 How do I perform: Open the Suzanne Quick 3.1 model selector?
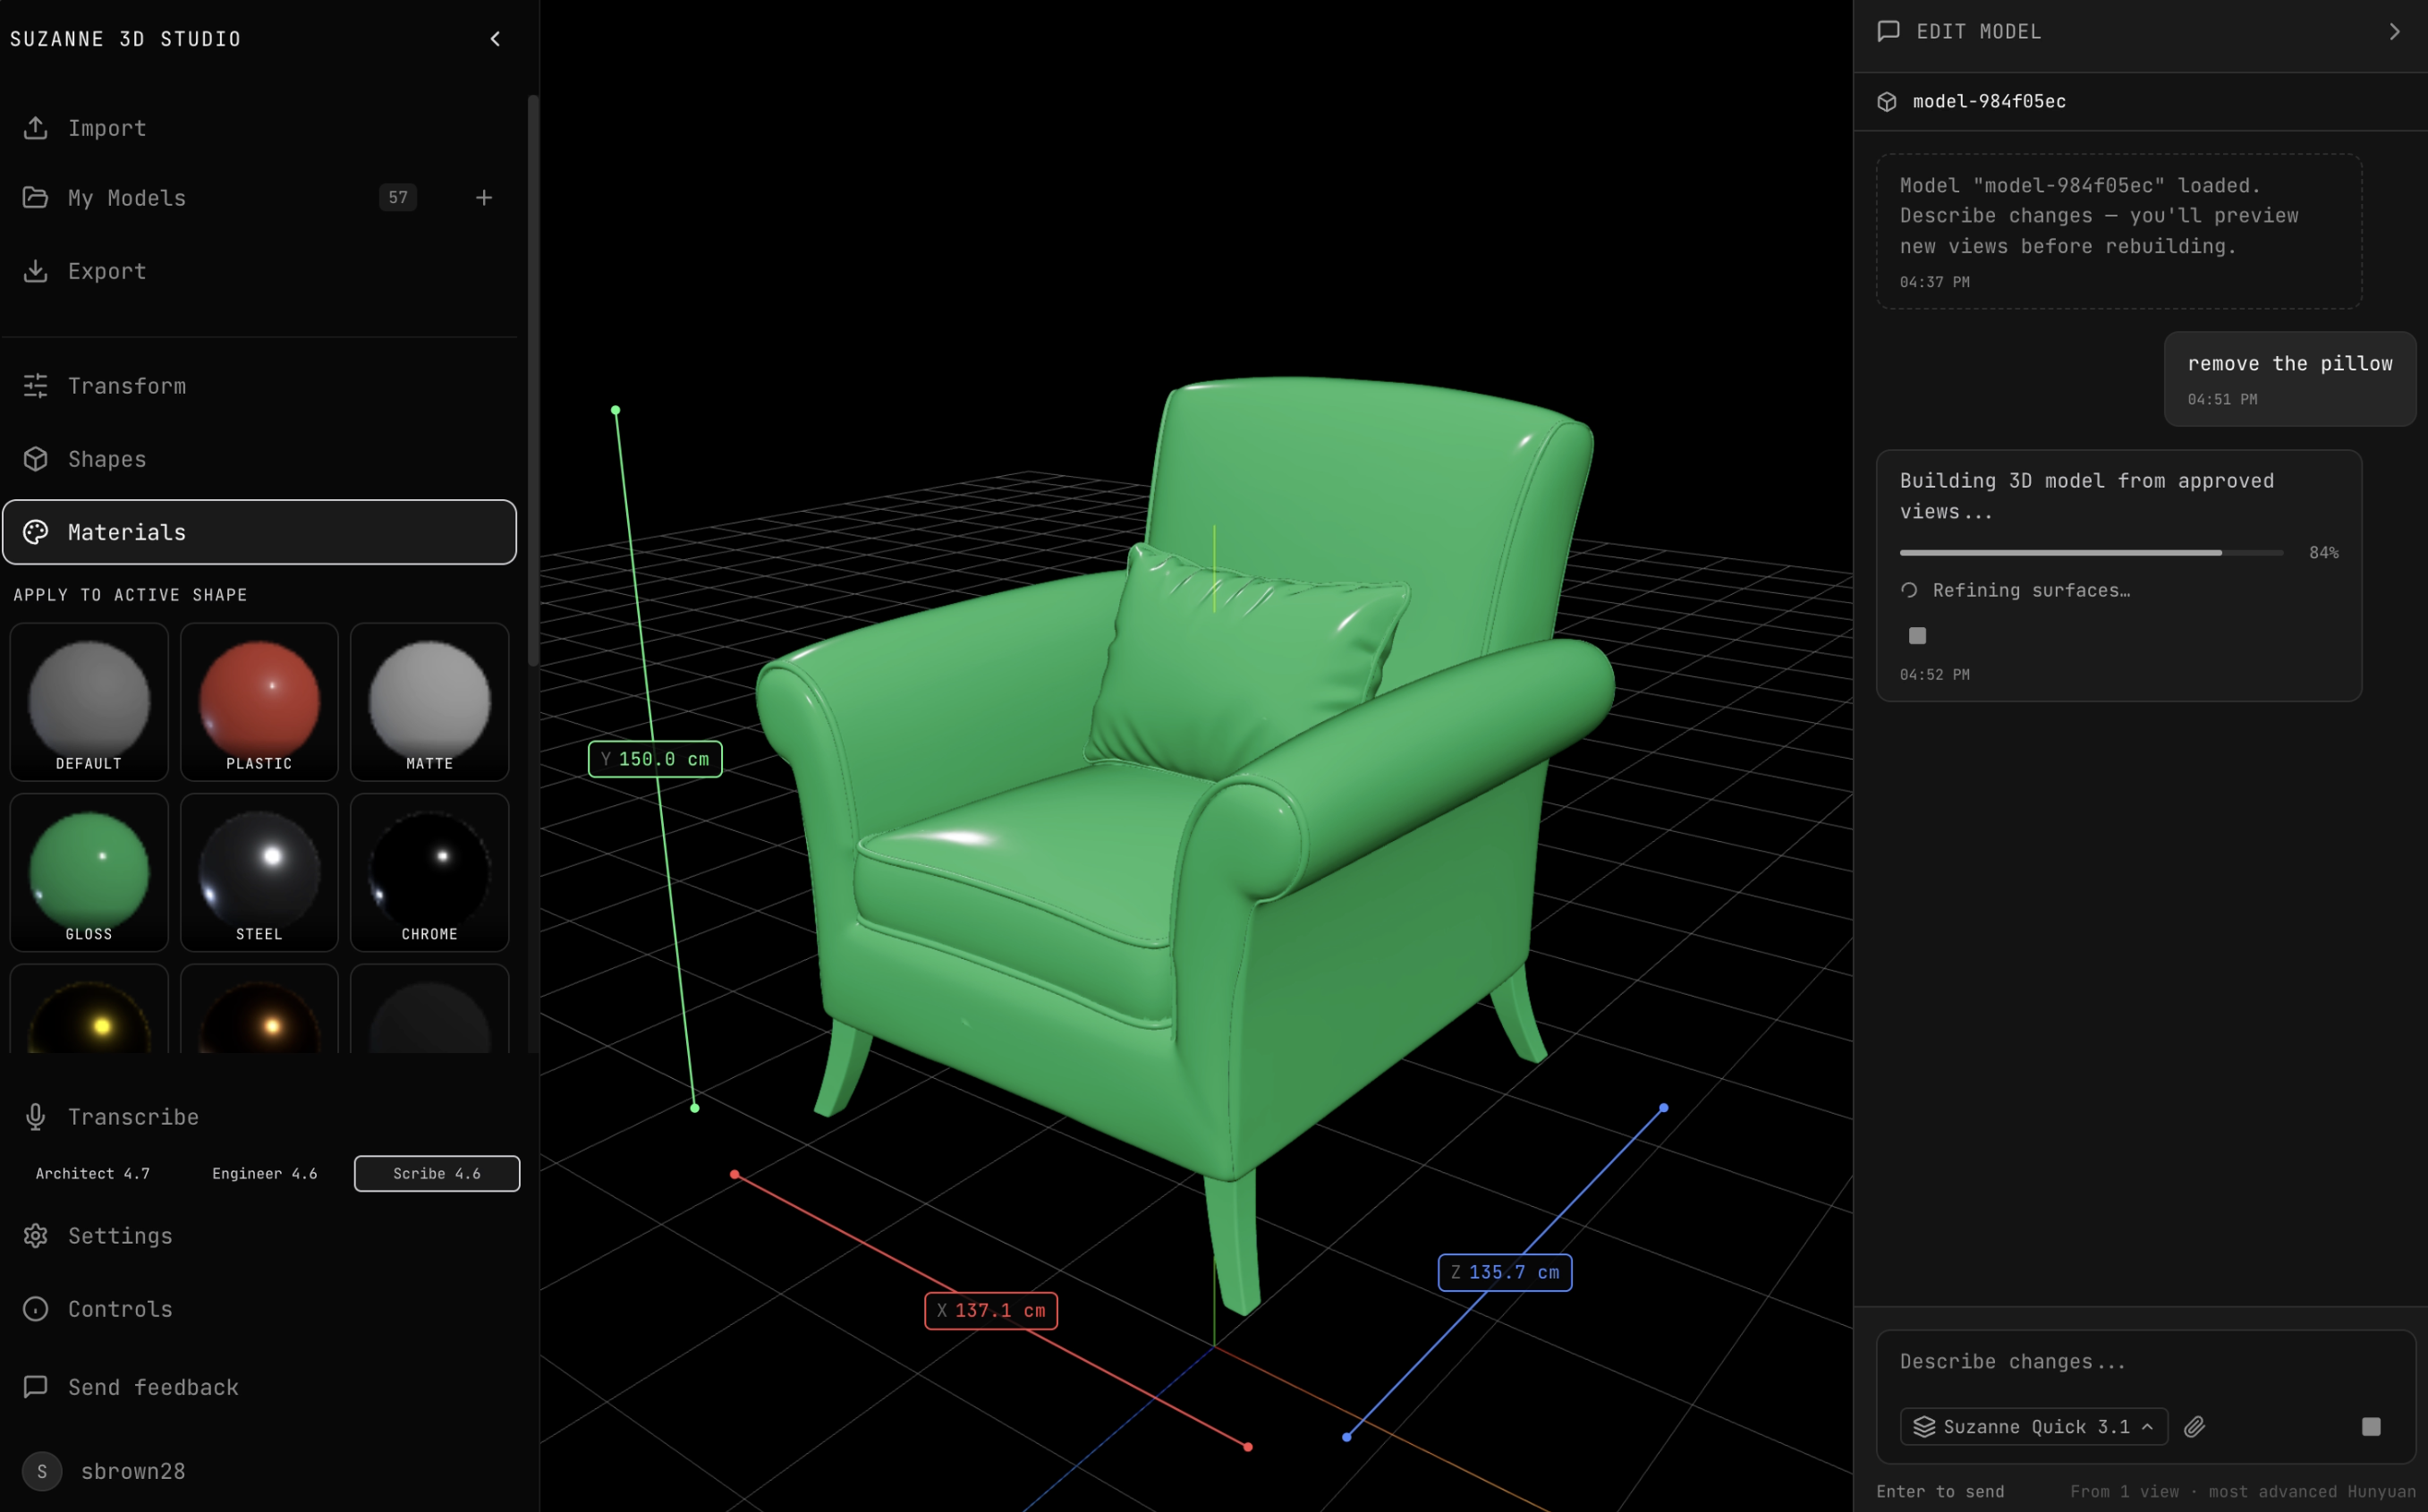pos(2032,1427)
